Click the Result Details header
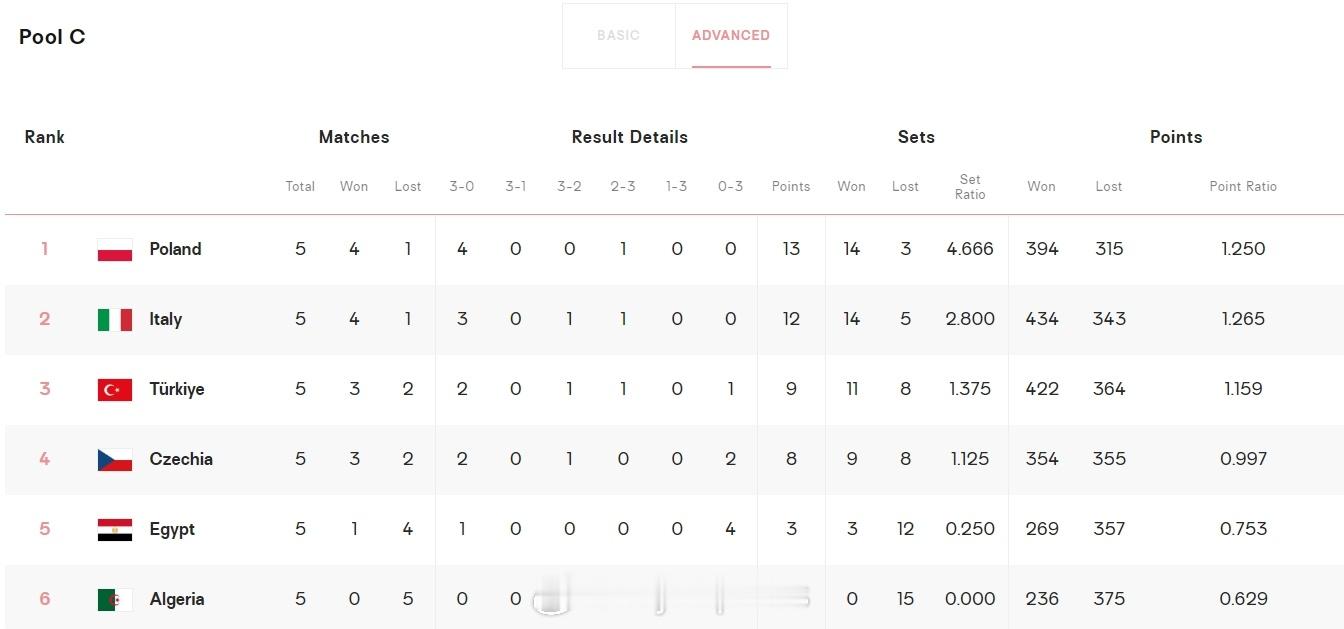 tap(630, 137)
